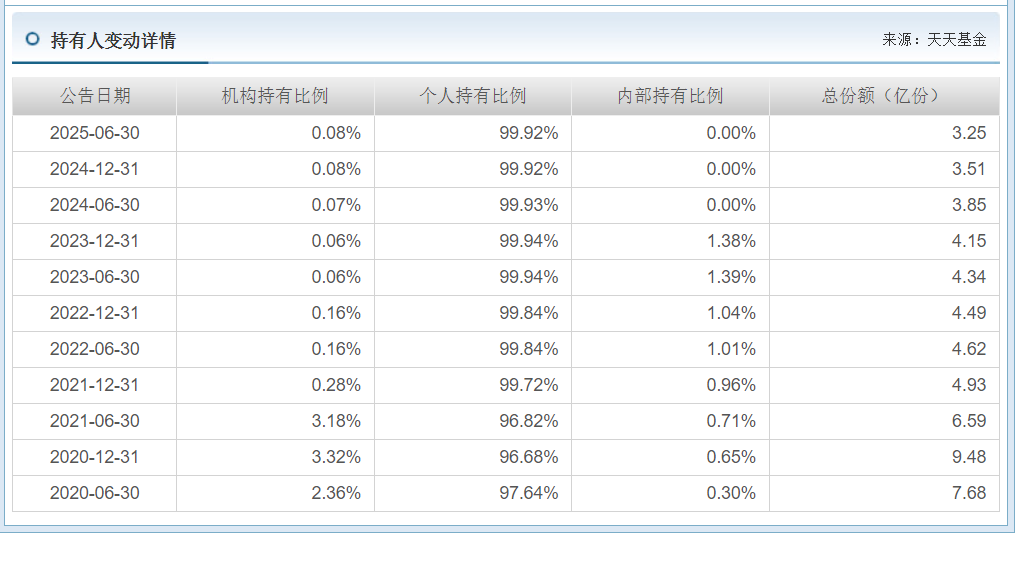Viewport: 1027px width, 573px height.
Task: Click the 内部持有比例 column header
Action: pos(670,96)
